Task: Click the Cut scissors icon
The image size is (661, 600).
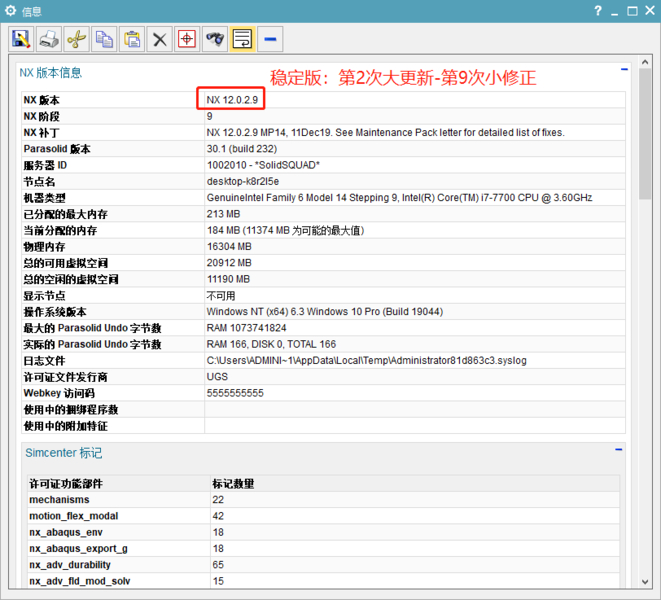Action: click(76, 39)
